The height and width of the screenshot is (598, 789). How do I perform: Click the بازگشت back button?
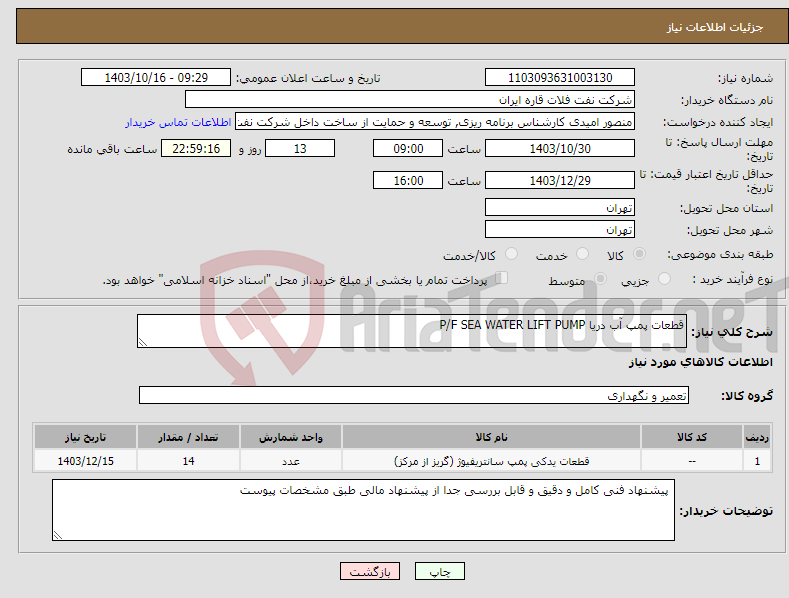click(370, 571)
